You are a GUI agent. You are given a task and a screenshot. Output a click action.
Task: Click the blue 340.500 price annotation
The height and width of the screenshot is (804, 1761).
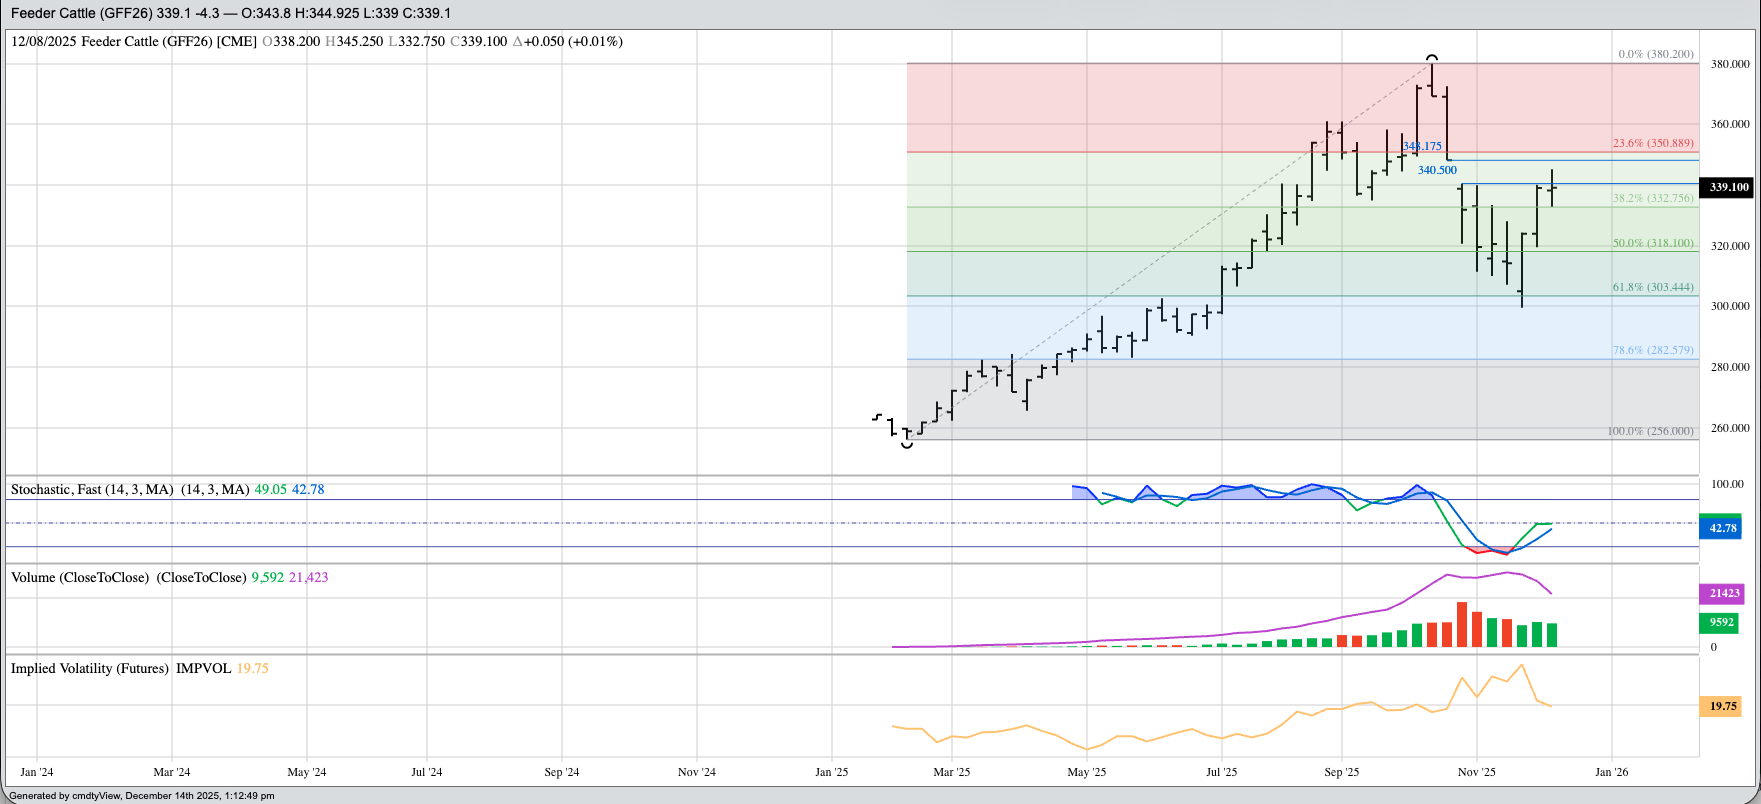click(x=1437, y=170)
